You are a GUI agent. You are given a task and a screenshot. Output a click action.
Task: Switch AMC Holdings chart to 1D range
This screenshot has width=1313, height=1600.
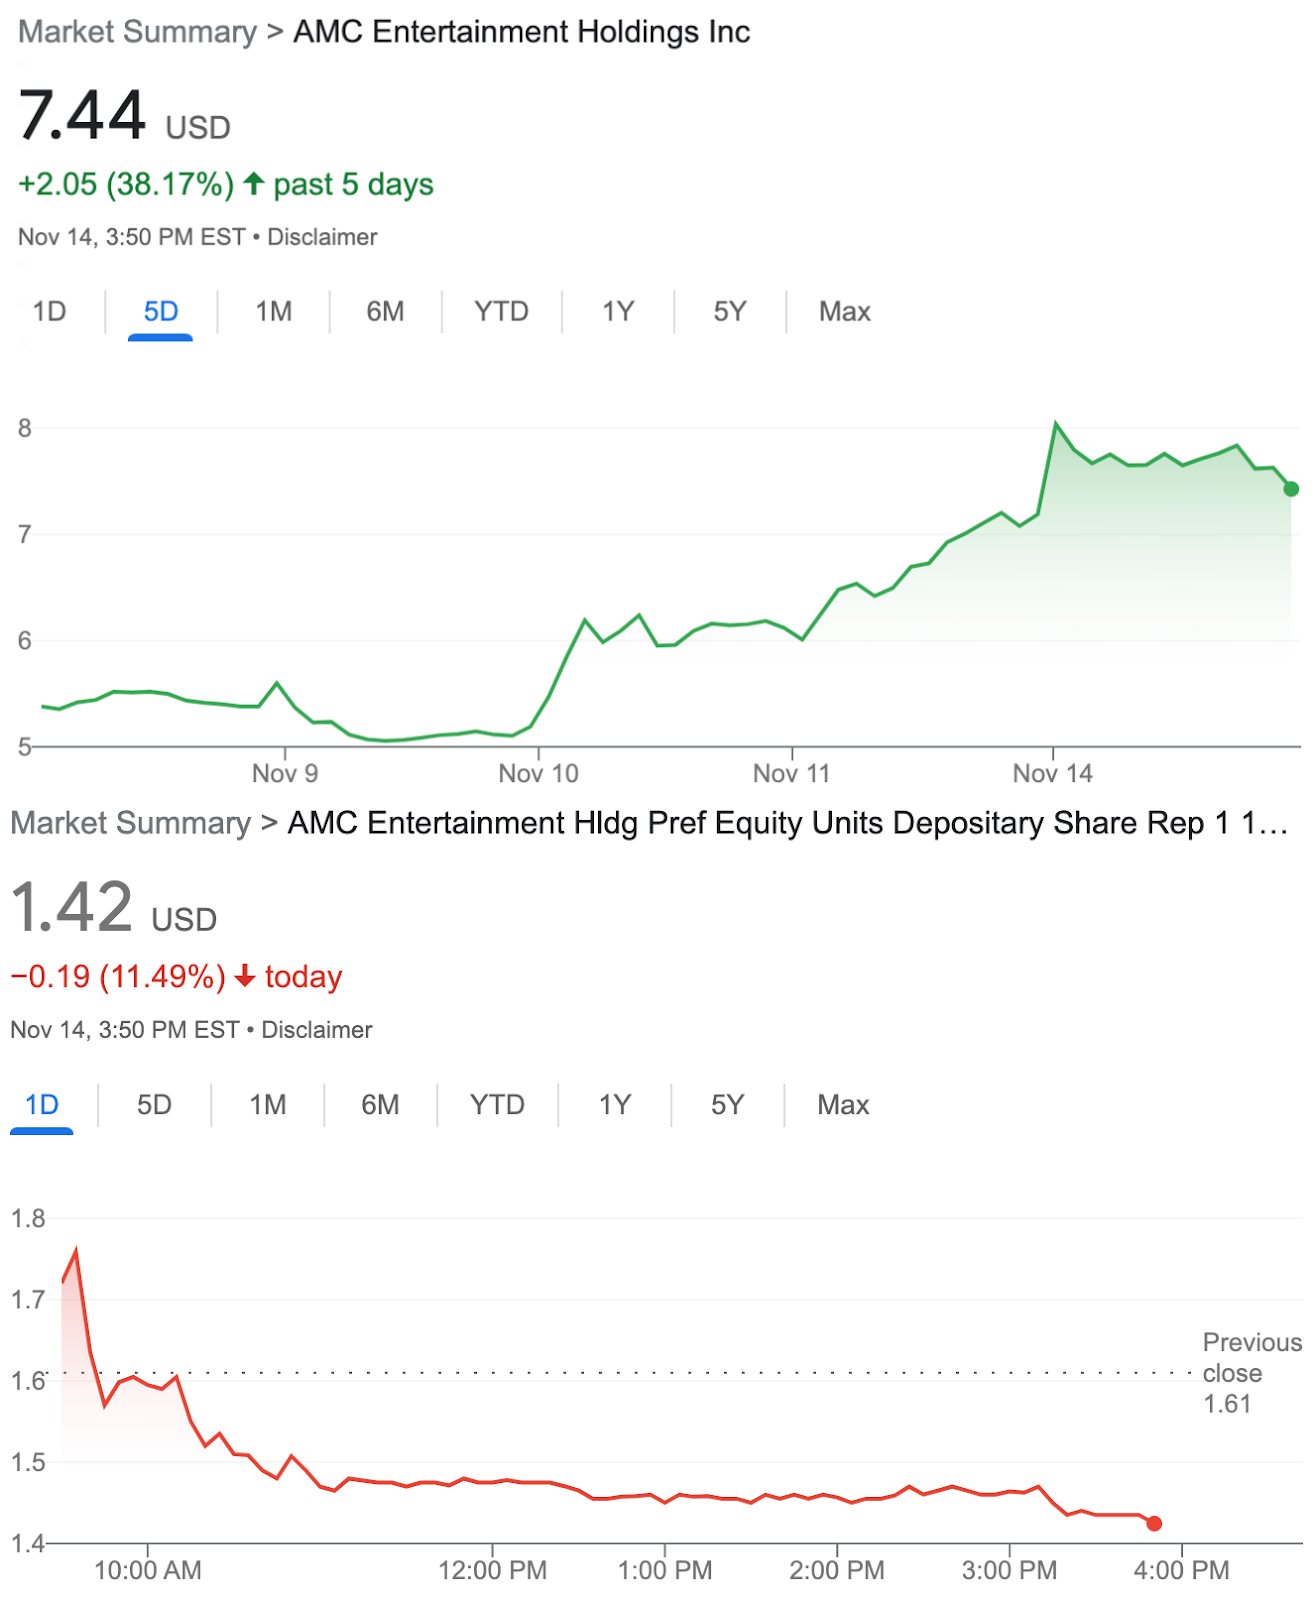tap(49, 312)
